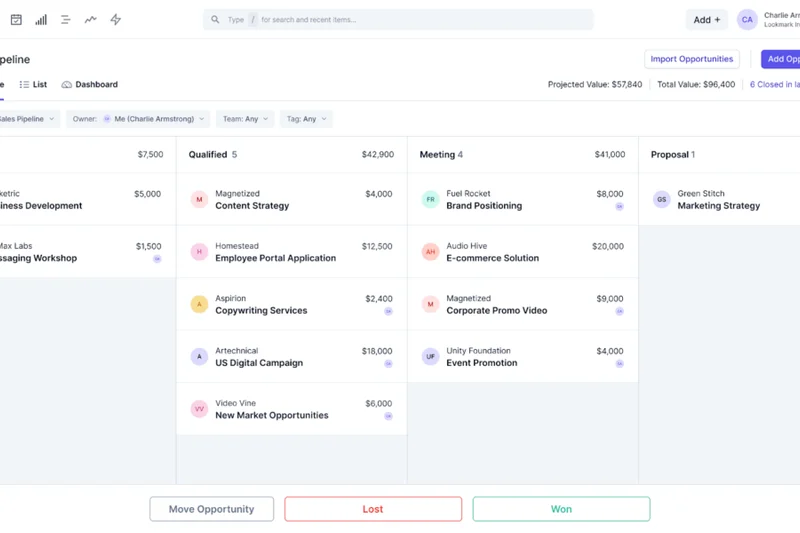Click the Green Stitch GS avatar
This screenshot has height=533, width=800.
click(661, 200)
